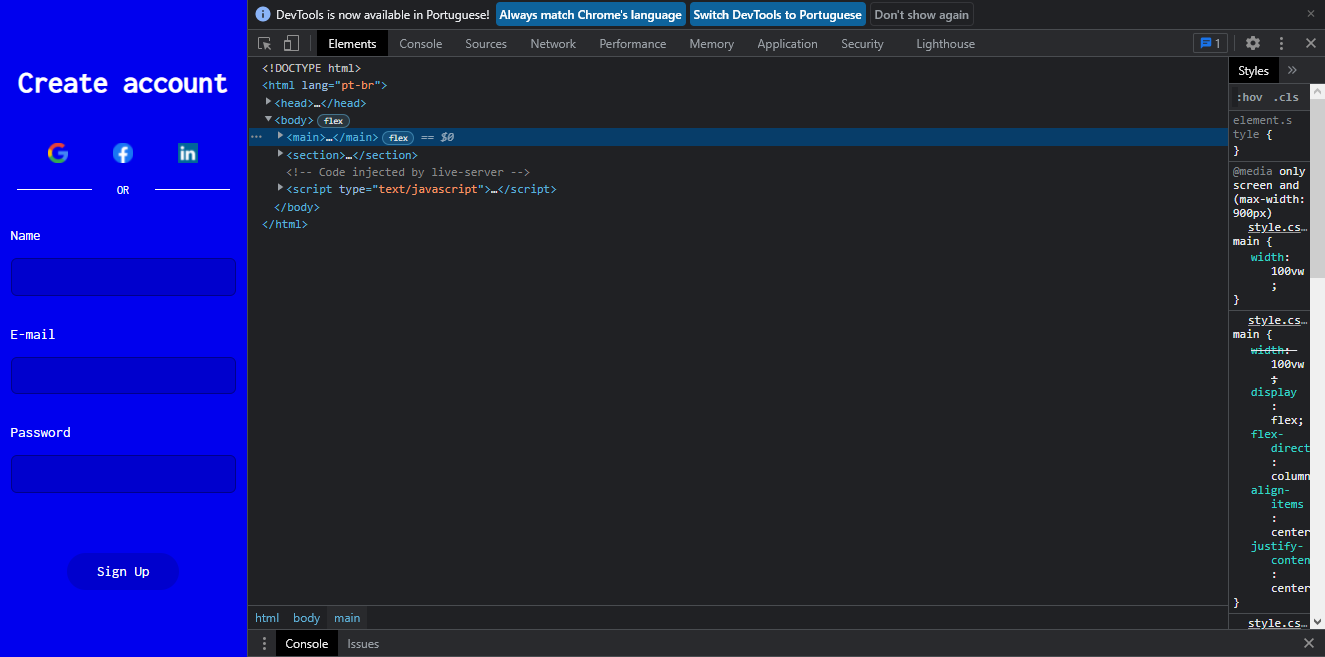Click the Facebook sign-up icon
Screen dimensions: 1325x657
click(x=122, y=152)
